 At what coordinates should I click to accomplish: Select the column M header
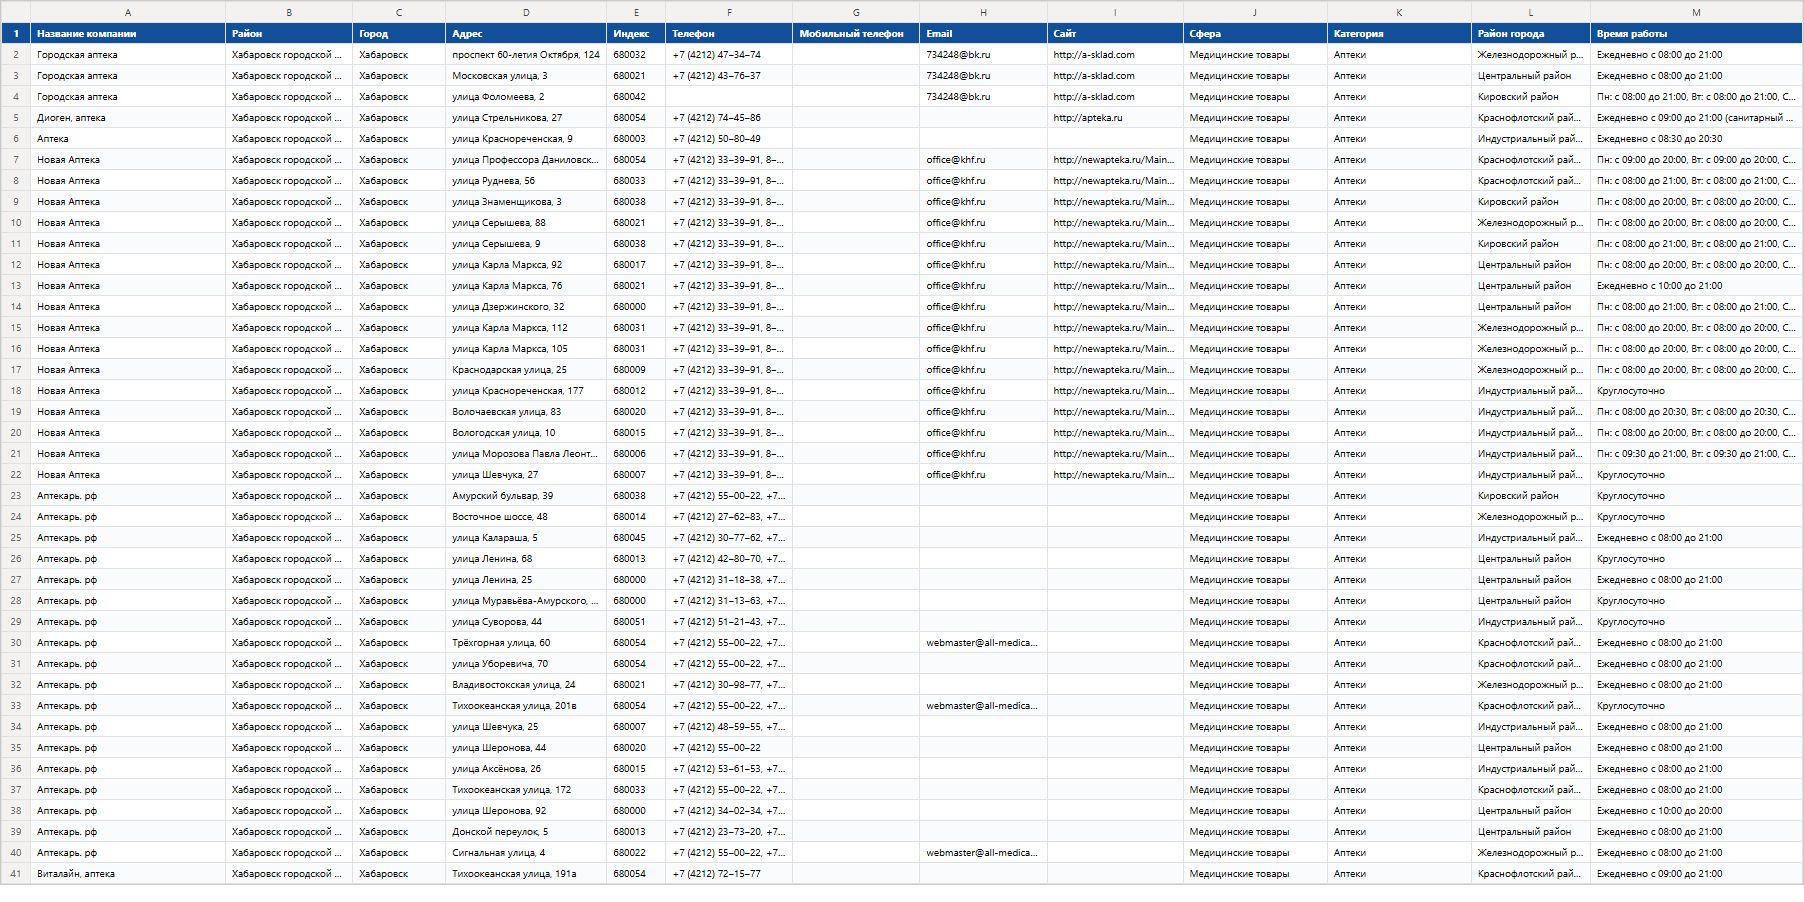pyautogui.click(x=1696, y=12)
